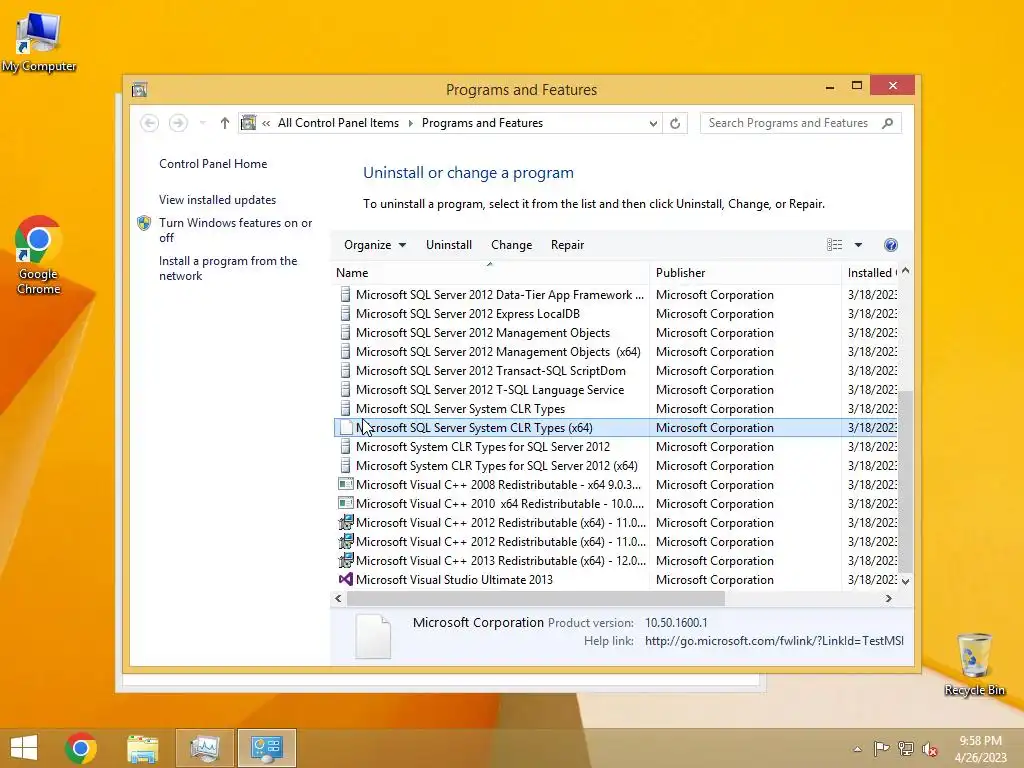This screenshot has height=768, width=1024.
Task: Go up one folder level
Action: 225,123
